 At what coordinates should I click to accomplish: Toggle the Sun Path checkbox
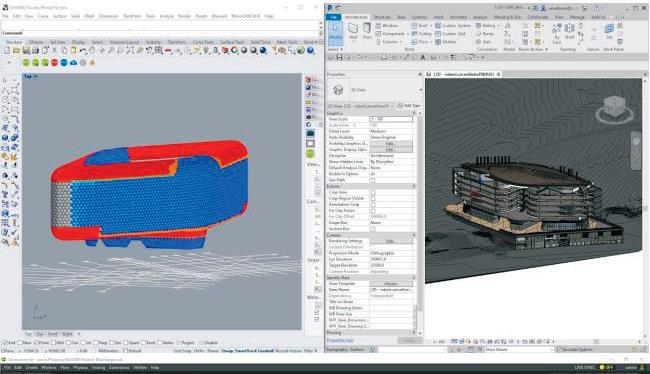373,180
